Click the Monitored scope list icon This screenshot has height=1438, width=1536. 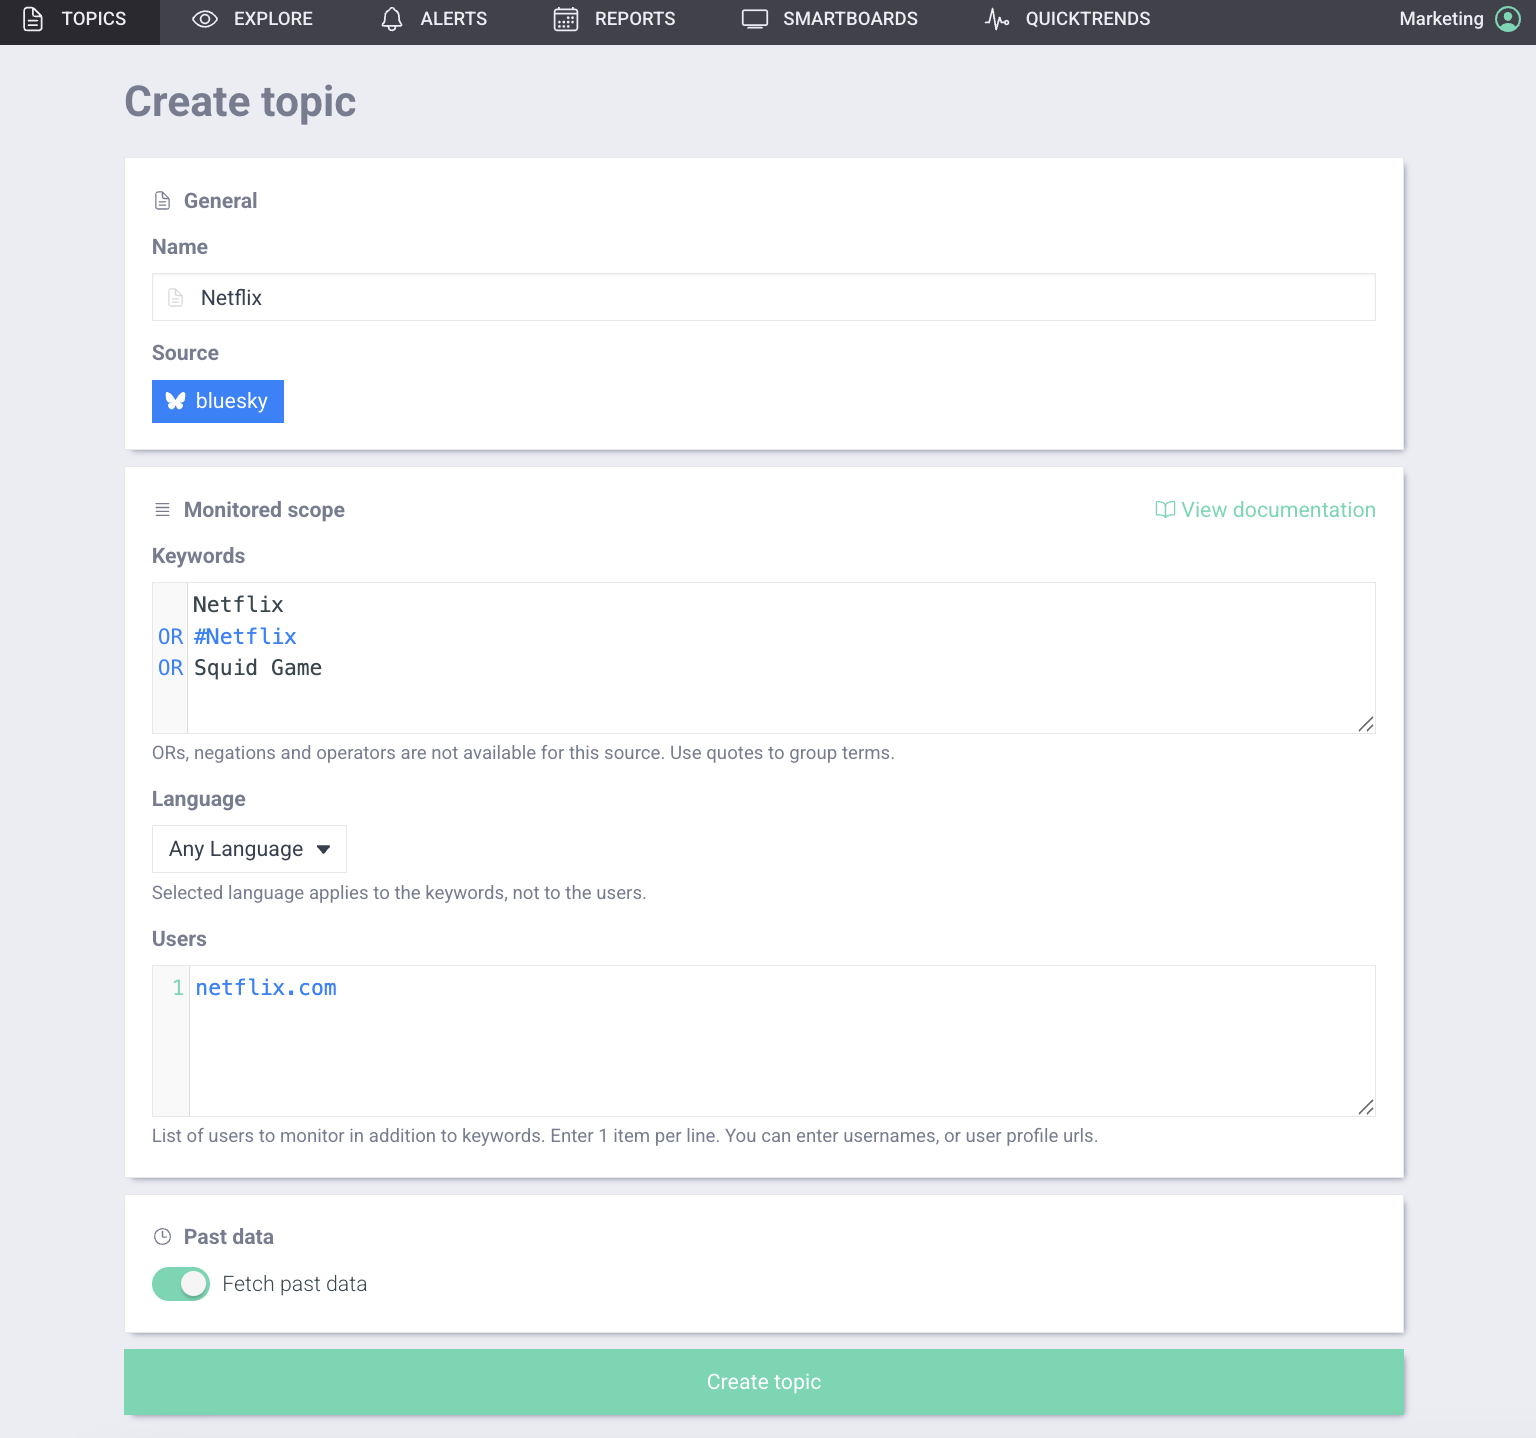(162, 510)
